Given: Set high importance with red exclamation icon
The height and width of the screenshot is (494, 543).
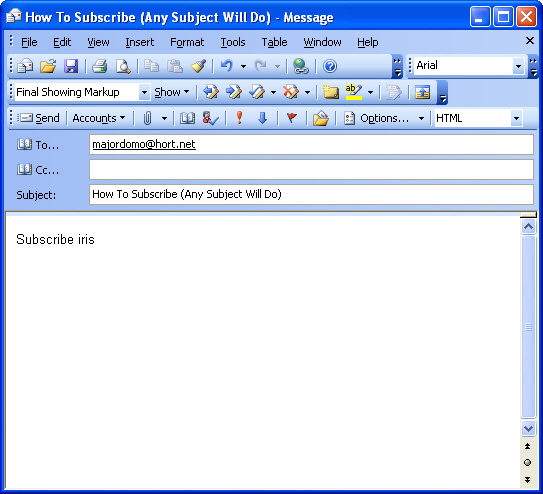Looking at the screenshot, I should point(239,118).
